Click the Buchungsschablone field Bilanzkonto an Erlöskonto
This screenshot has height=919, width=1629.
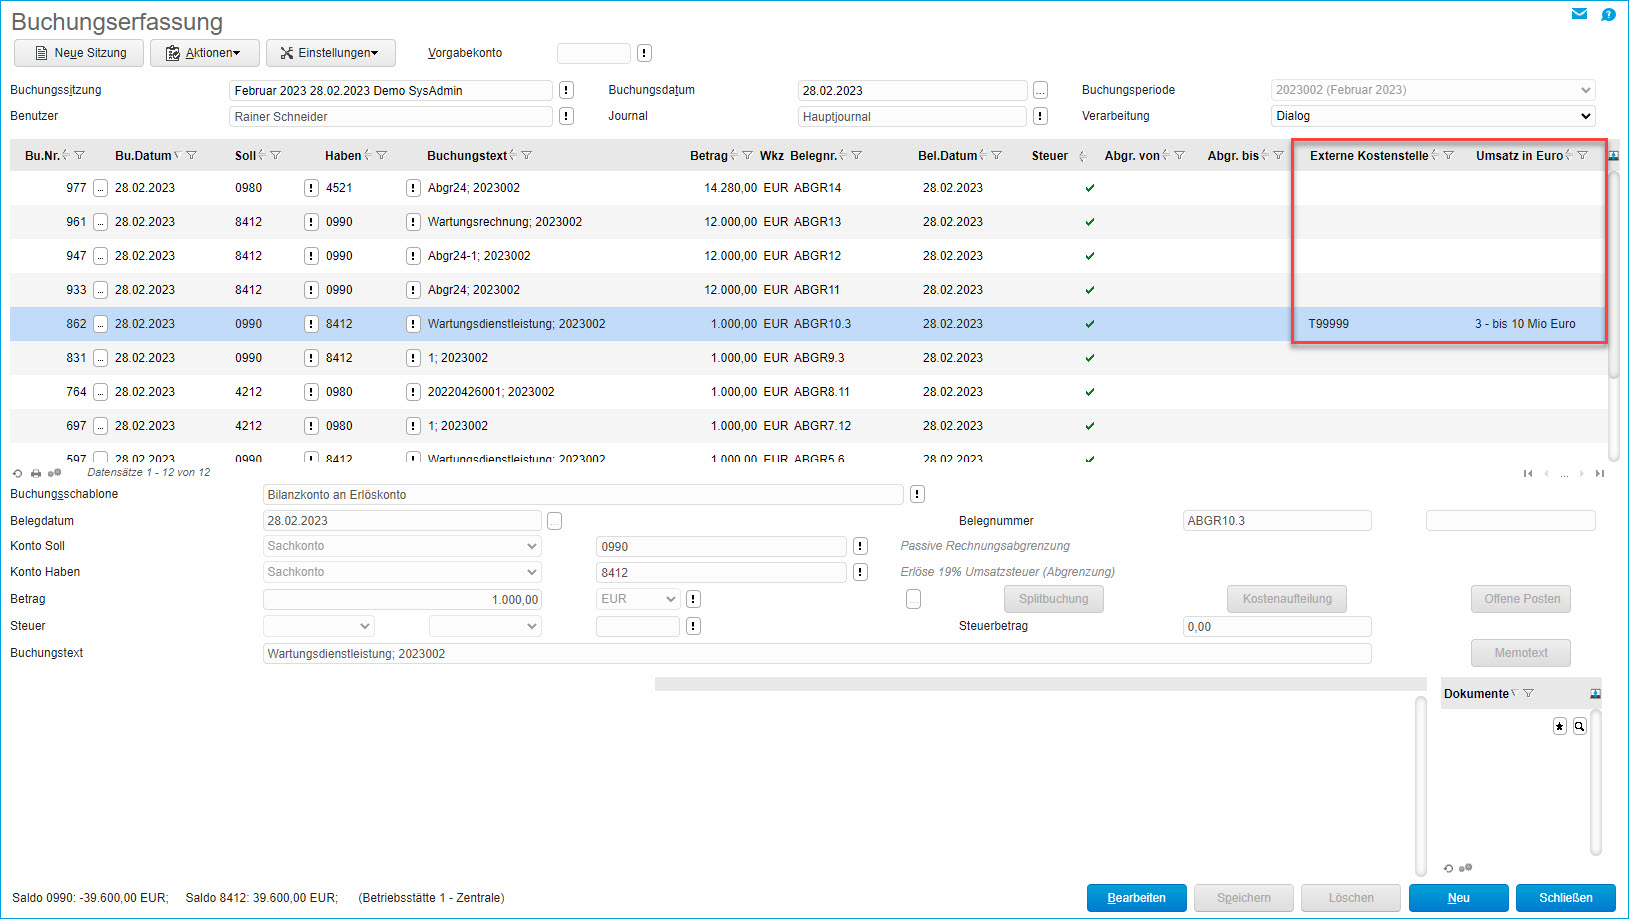(583, 494)
